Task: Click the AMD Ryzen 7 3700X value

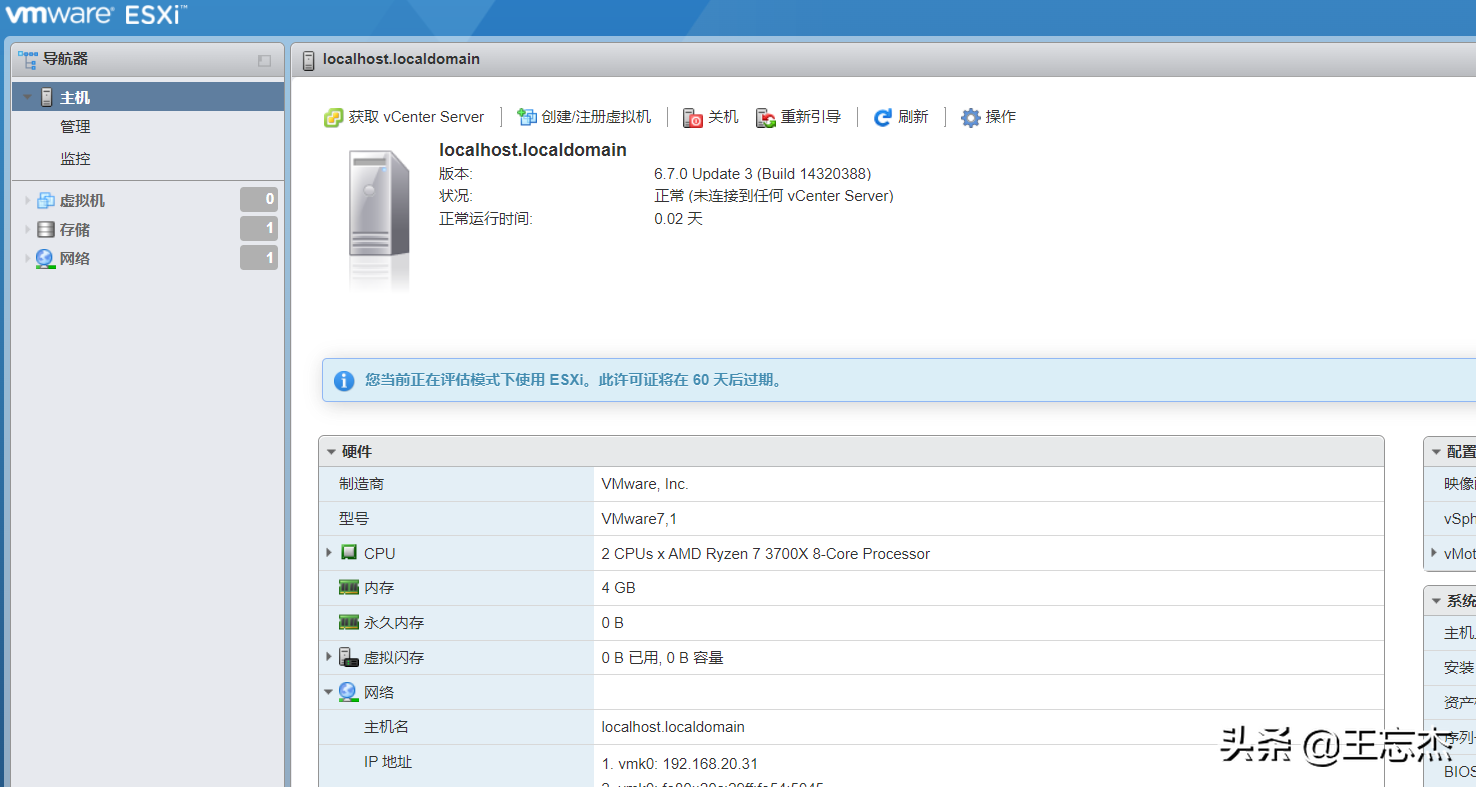Action: point(766,553)
